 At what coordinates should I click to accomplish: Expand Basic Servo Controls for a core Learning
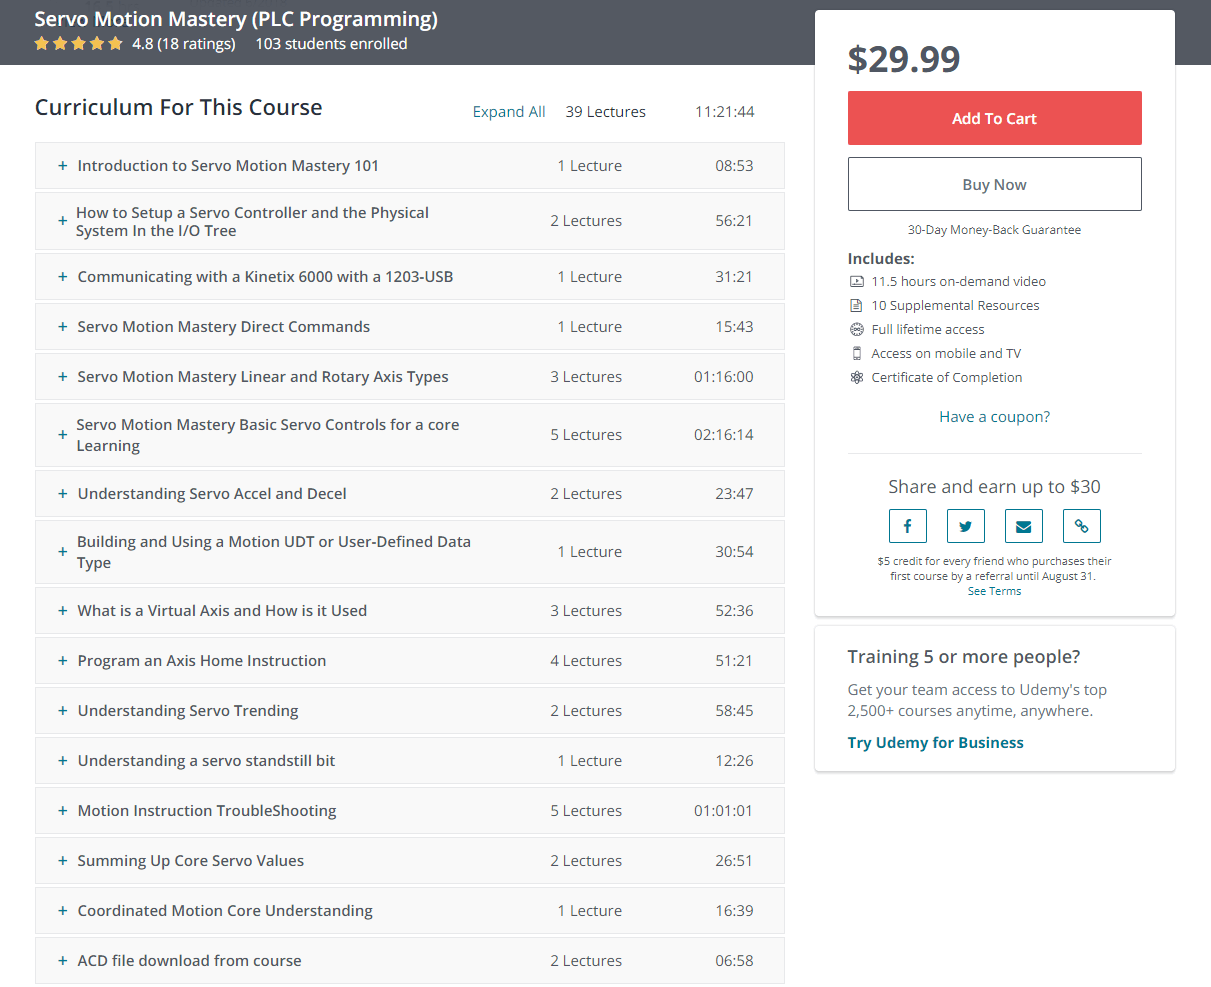click(x=410, y=435)
